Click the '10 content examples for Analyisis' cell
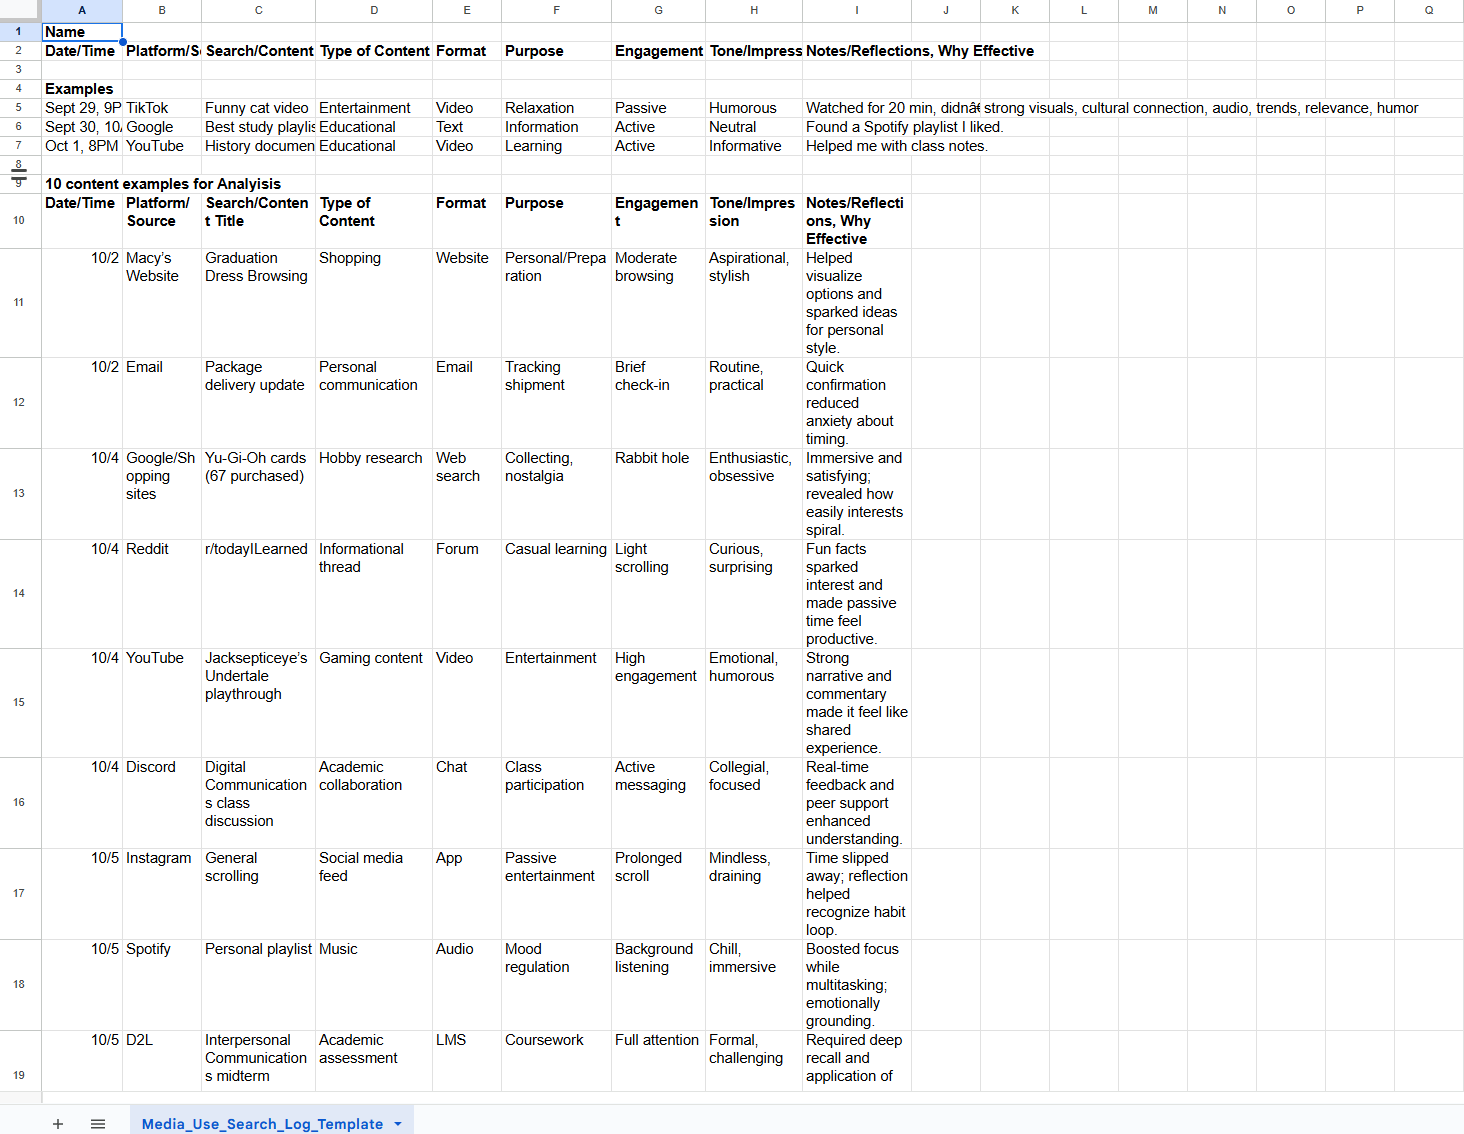1464x1134 pixels. pos(163,184)
